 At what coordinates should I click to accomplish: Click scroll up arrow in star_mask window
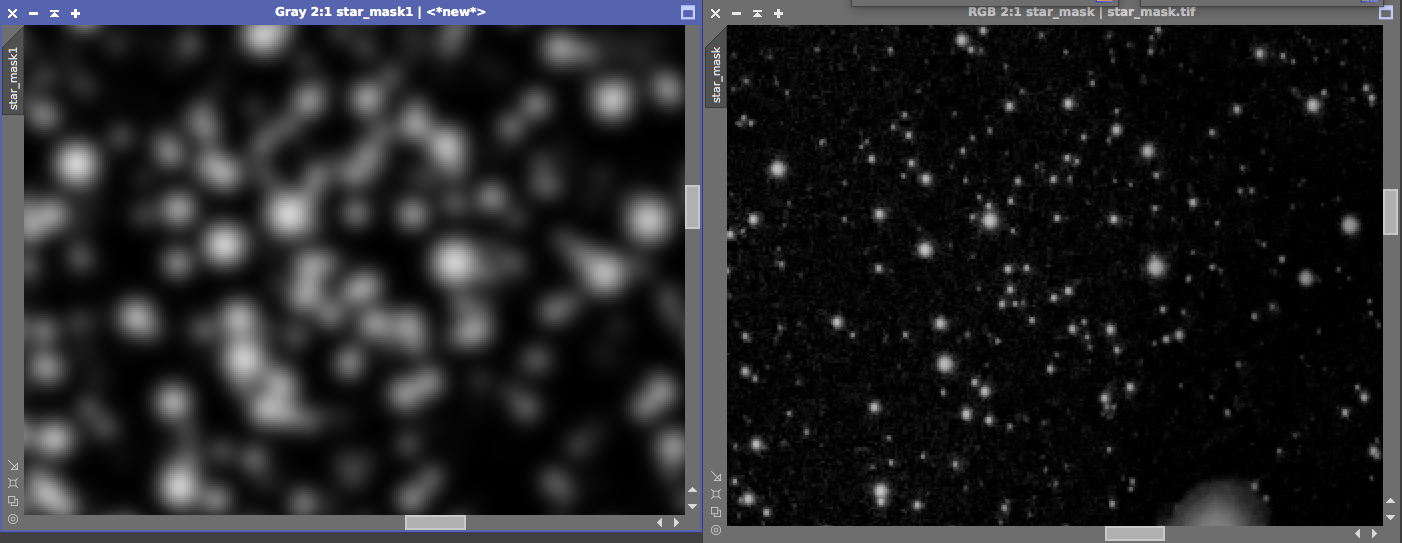coord(1390,501)
